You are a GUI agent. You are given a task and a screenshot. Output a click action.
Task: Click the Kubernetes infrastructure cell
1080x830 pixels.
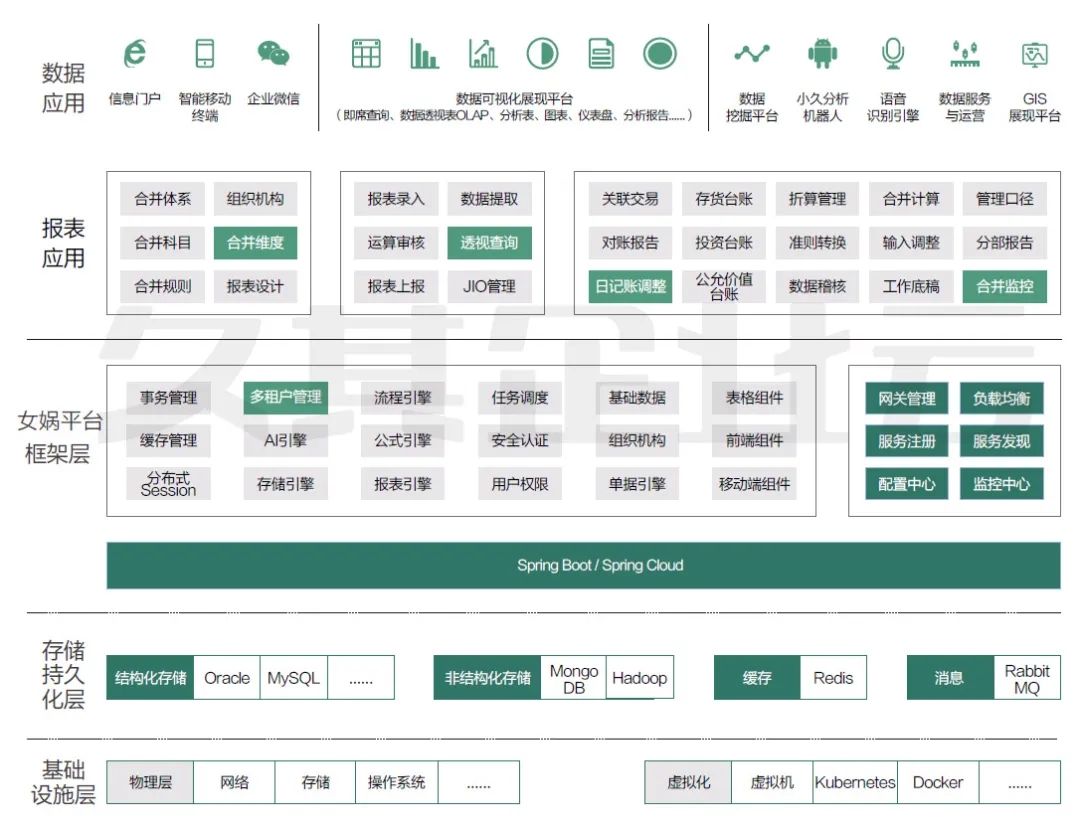click(855, 782)
